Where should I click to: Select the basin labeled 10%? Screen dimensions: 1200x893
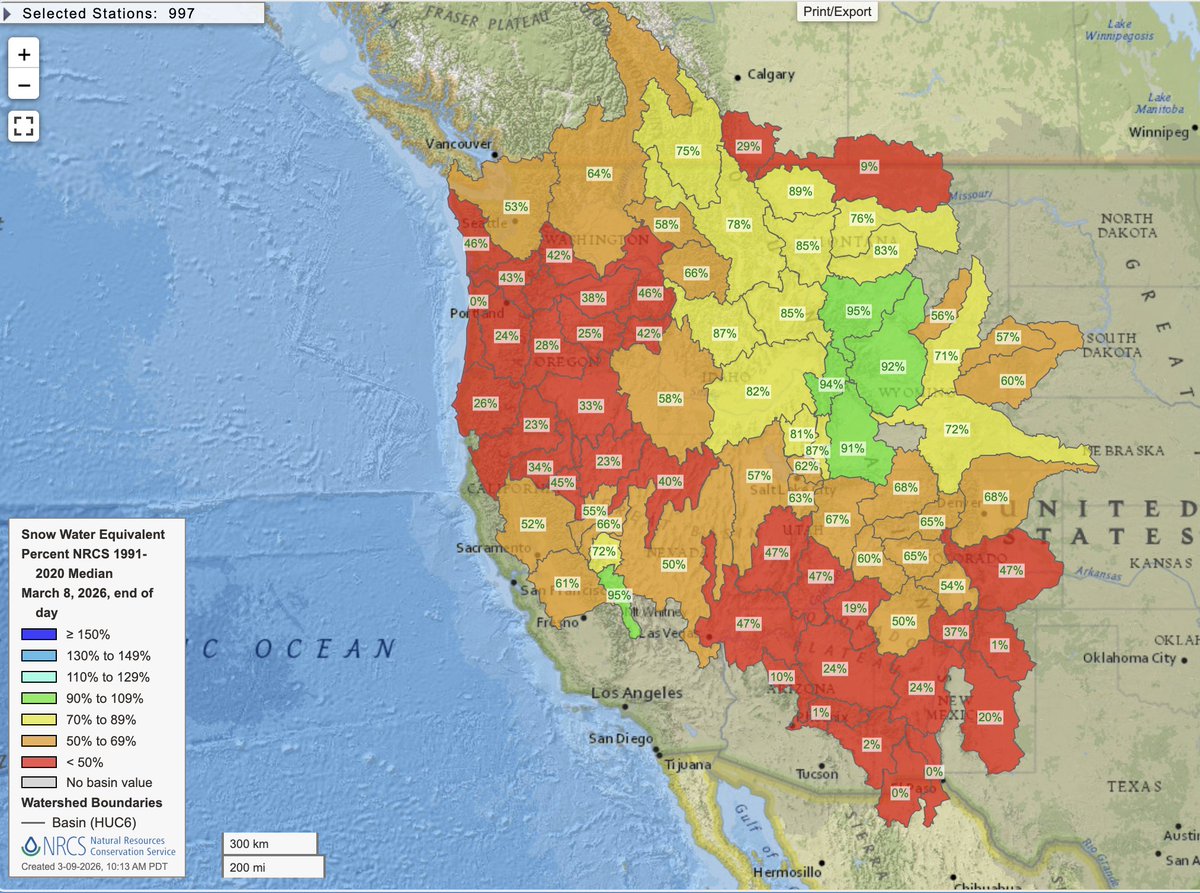point(782,677)
